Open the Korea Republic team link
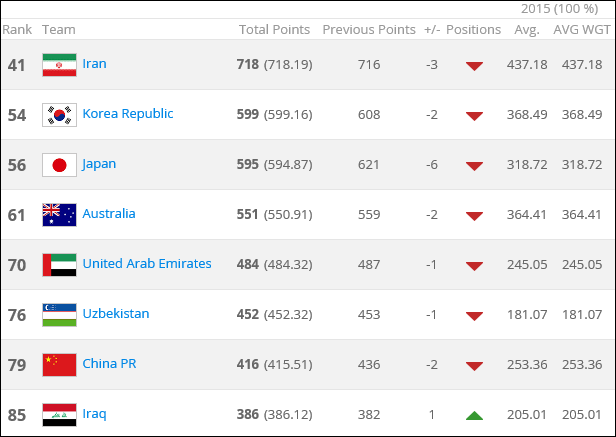Viewport: 616px width, 437px height. coord(128,114)
